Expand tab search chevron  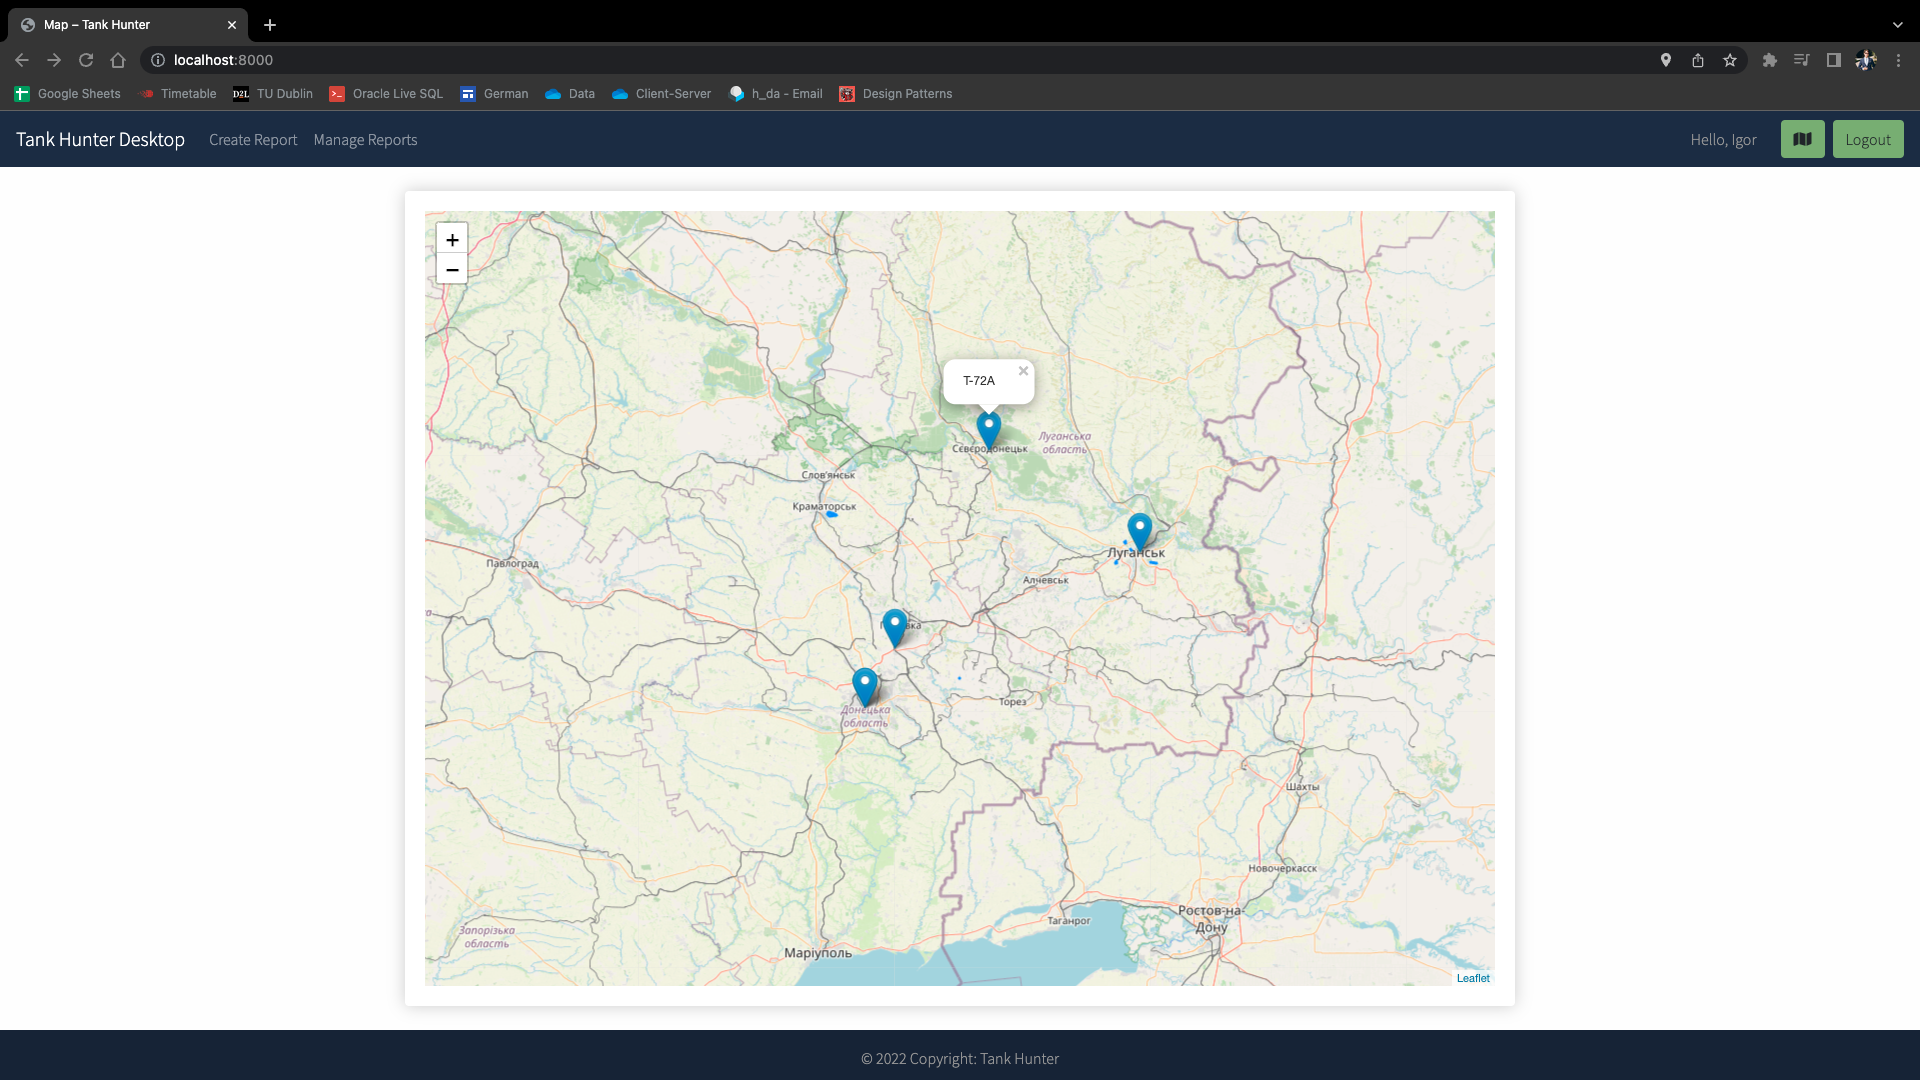coord(1898,25)
